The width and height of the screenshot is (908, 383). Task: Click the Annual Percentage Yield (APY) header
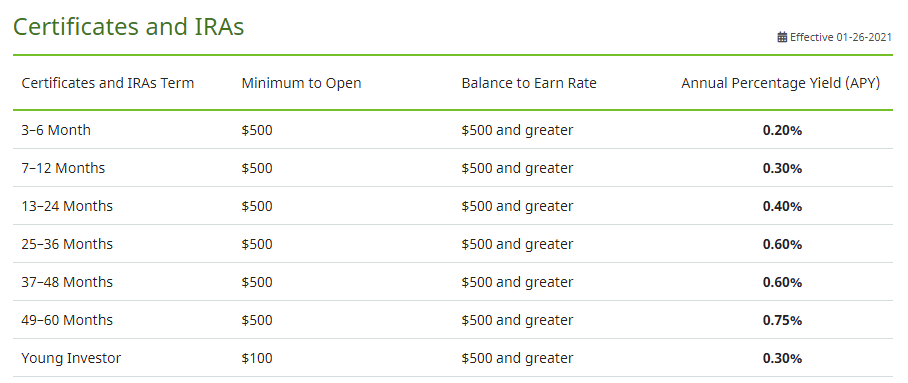point(781,83)
